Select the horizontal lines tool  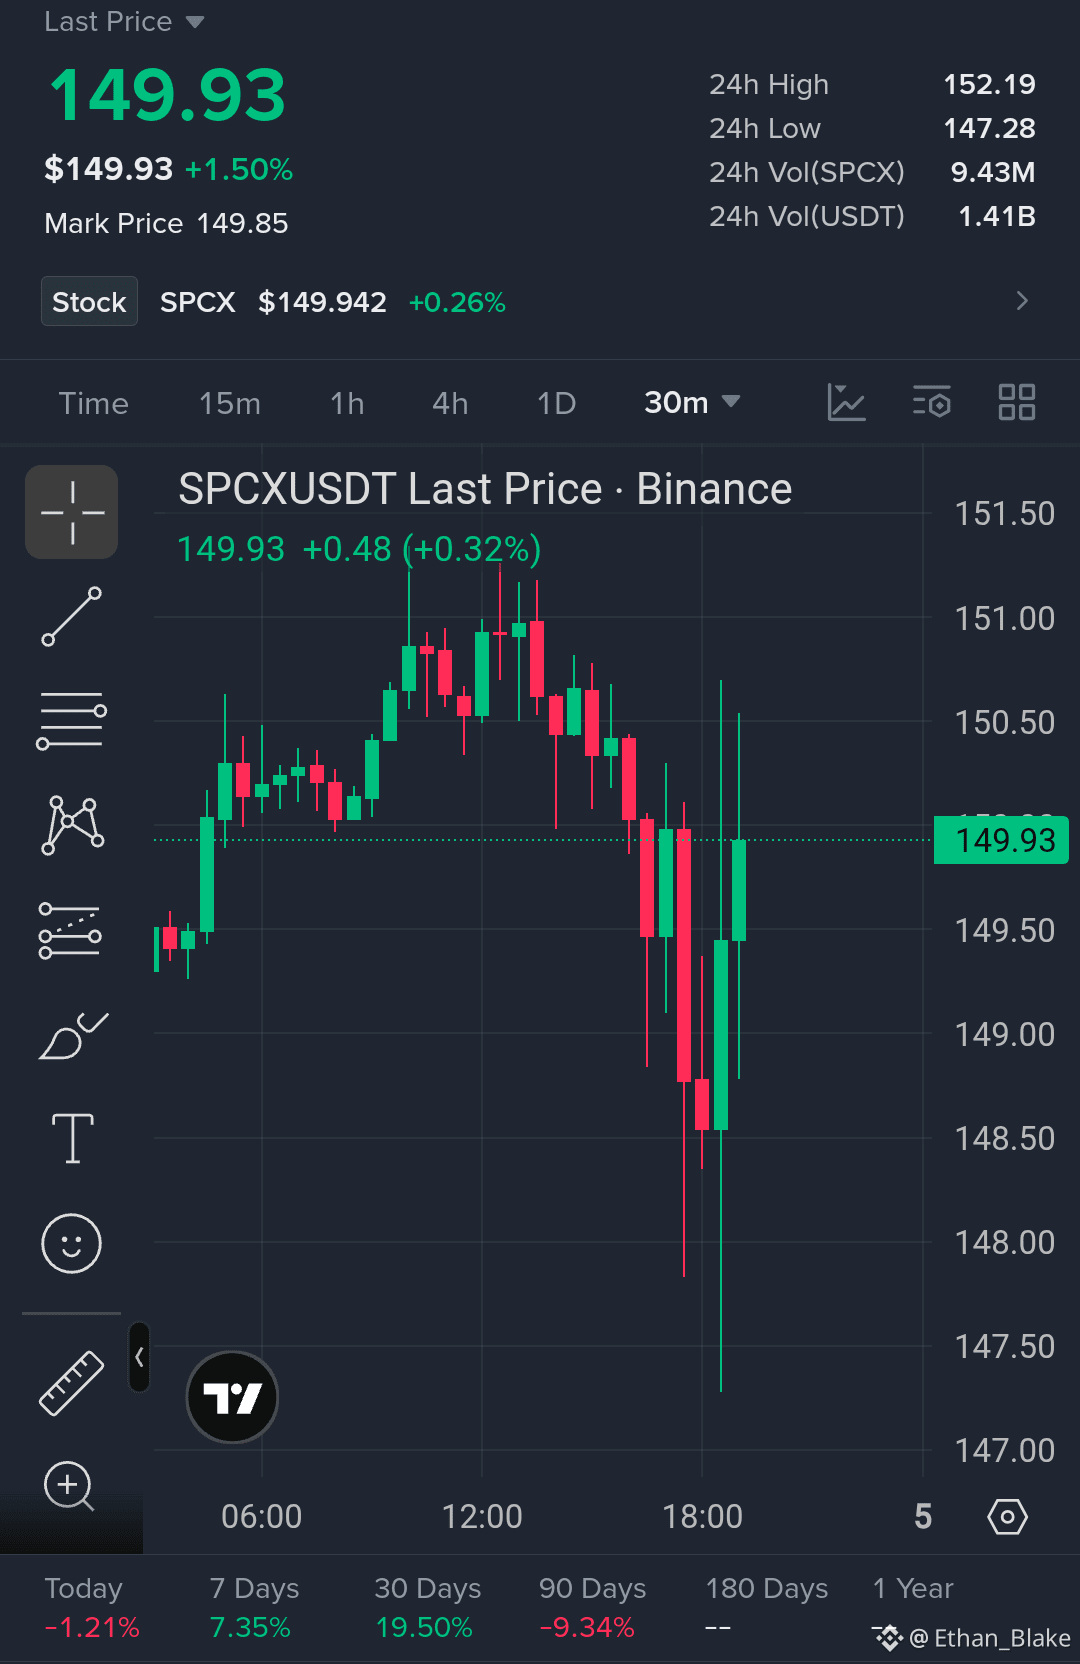71,721
